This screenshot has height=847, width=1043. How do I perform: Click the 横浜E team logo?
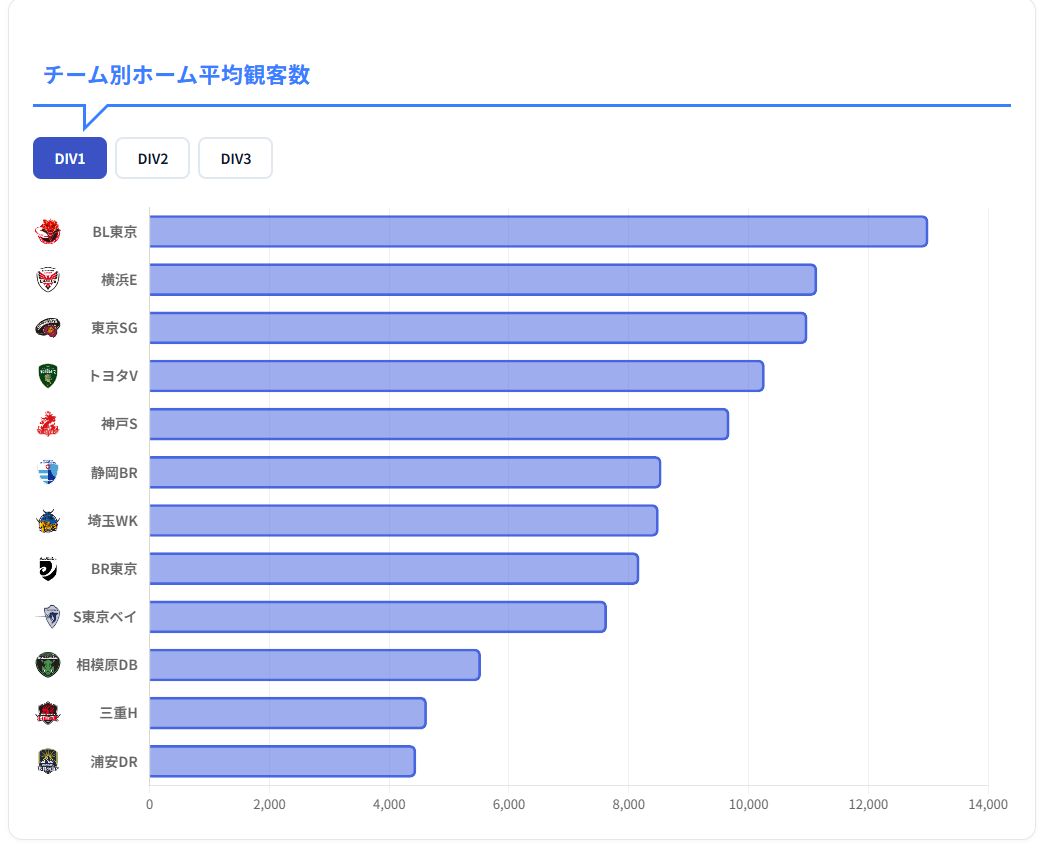[x=48, y=280]
